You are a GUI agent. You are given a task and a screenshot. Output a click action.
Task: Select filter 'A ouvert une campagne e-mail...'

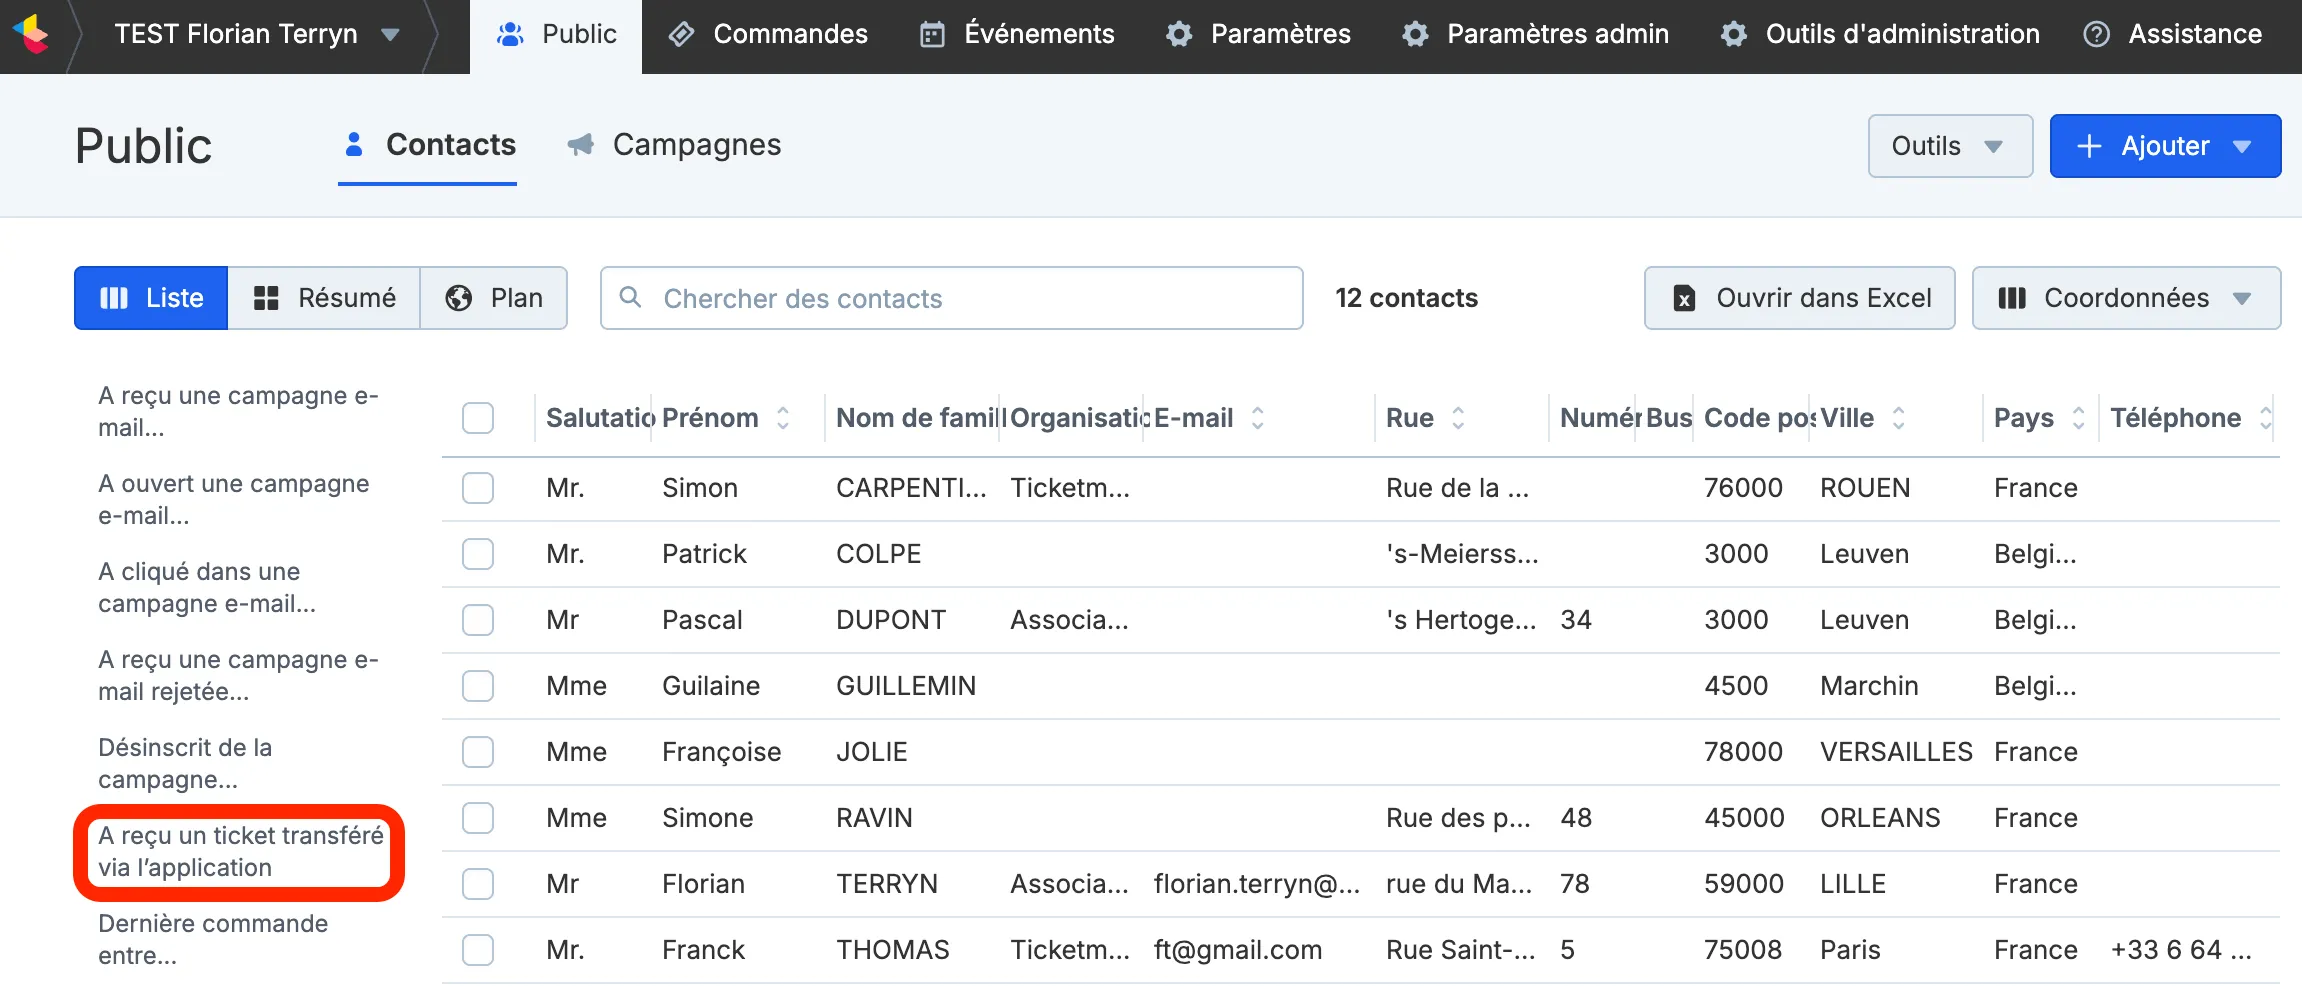(234, 500)
